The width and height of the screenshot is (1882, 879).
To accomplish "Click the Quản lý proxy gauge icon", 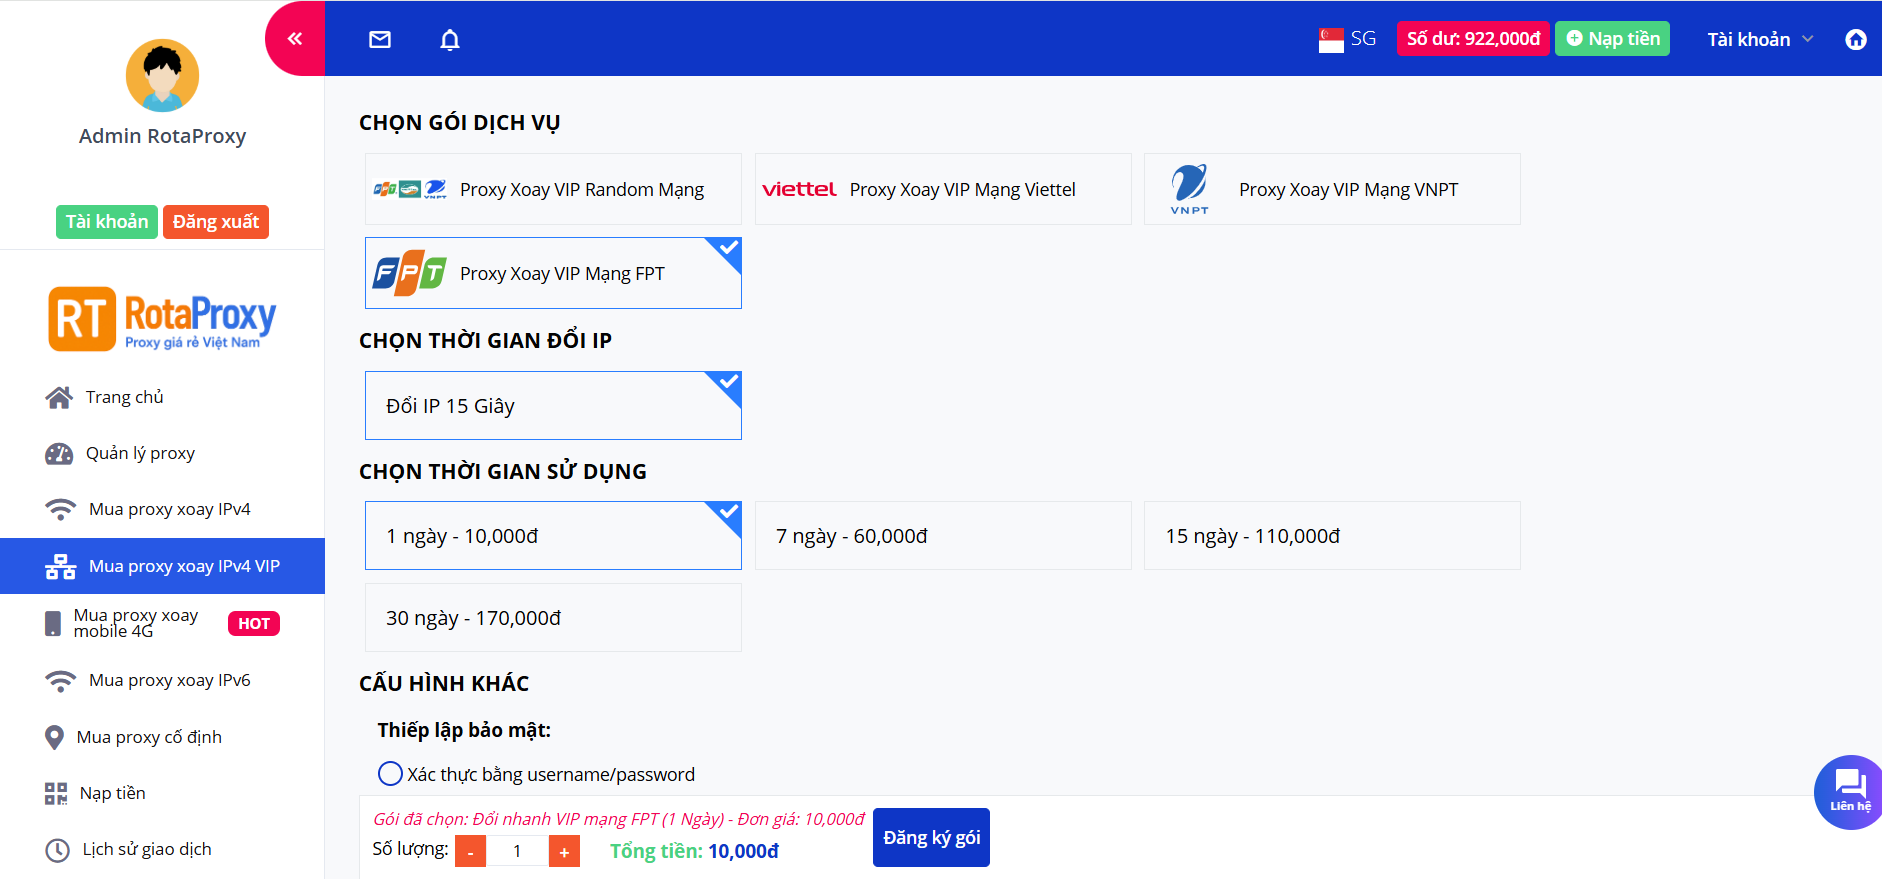I will pos(59,454).
